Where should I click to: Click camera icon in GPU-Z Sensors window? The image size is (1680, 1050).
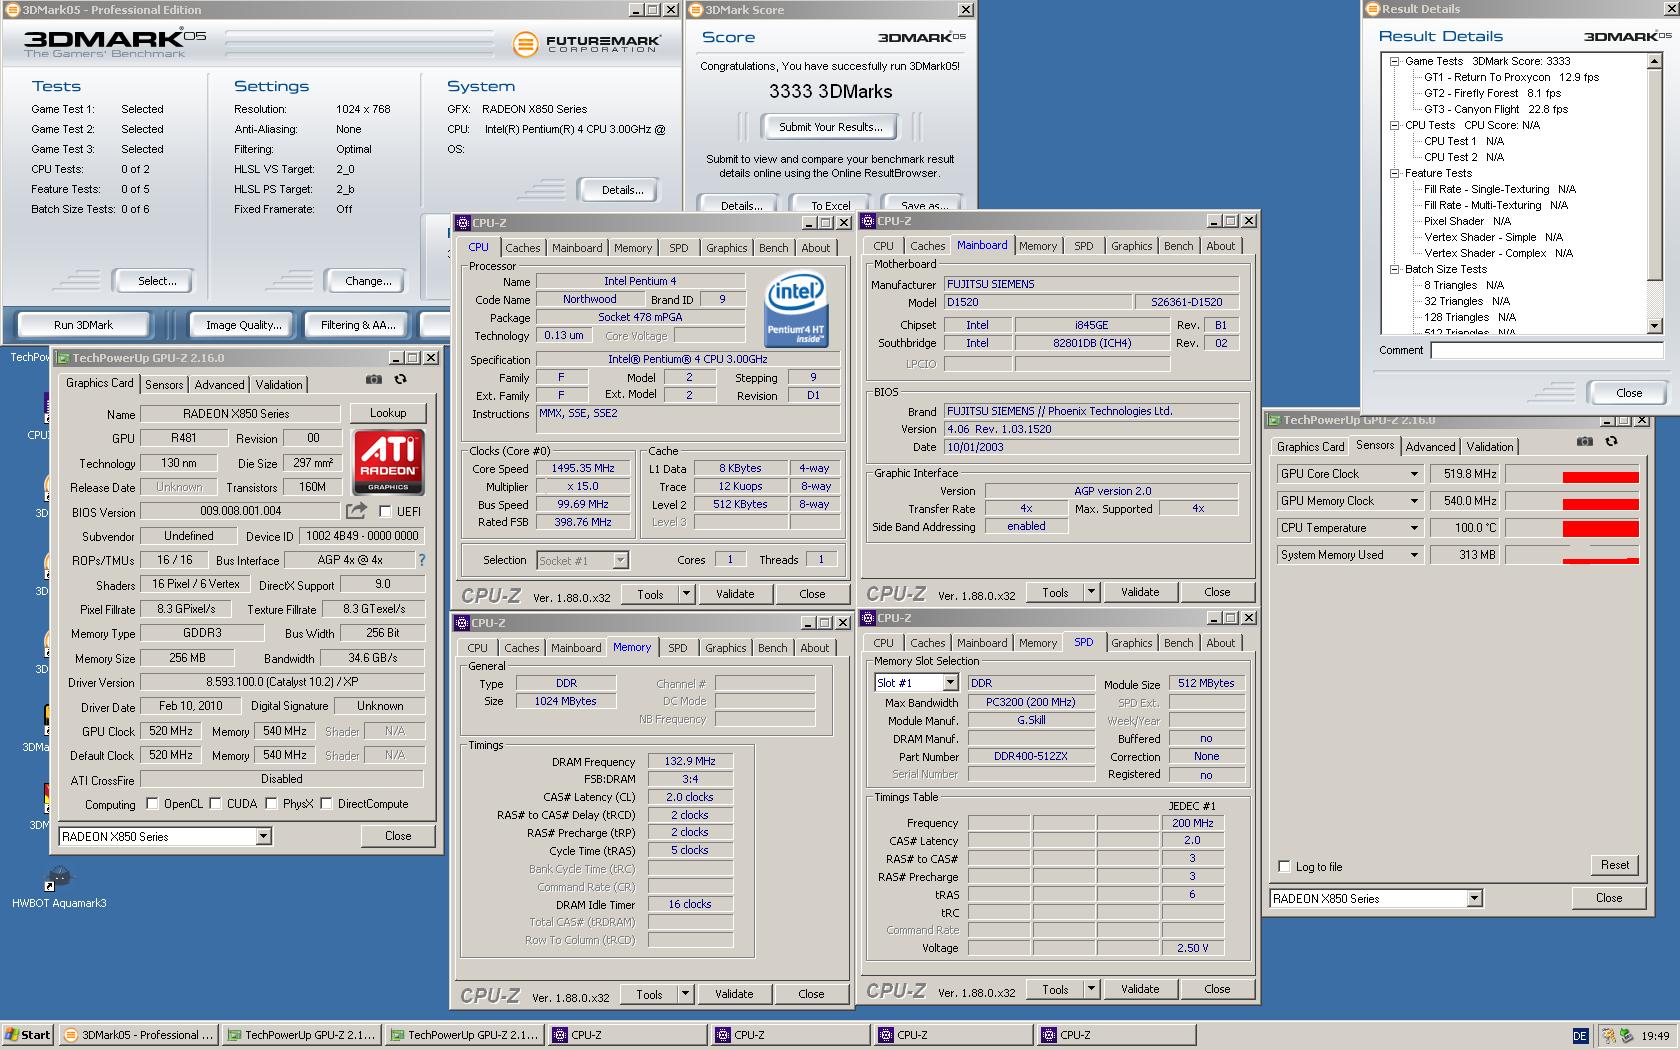[x=1584, y=441]
